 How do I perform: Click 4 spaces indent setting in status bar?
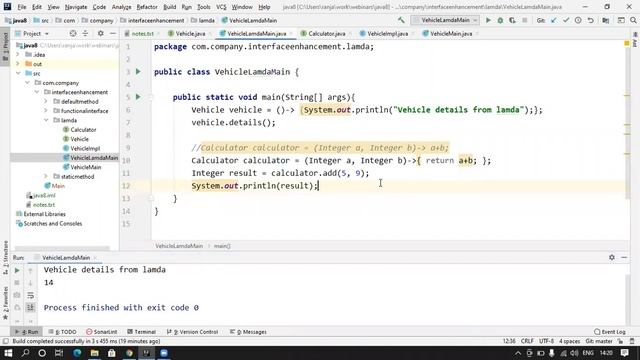[569, 341]
